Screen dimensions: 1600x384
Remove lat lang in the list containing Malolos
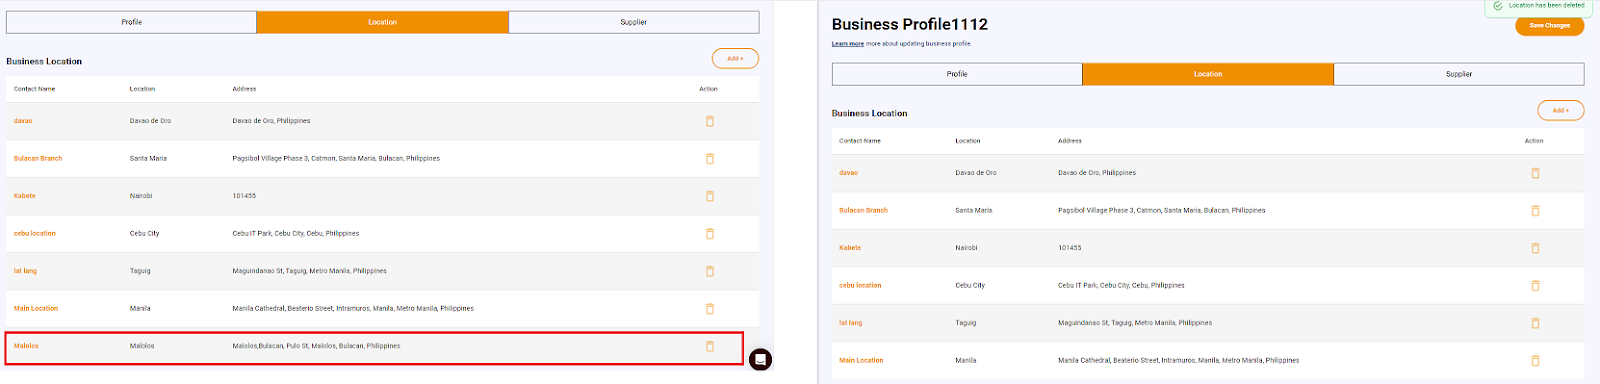(x=710, y=271)
